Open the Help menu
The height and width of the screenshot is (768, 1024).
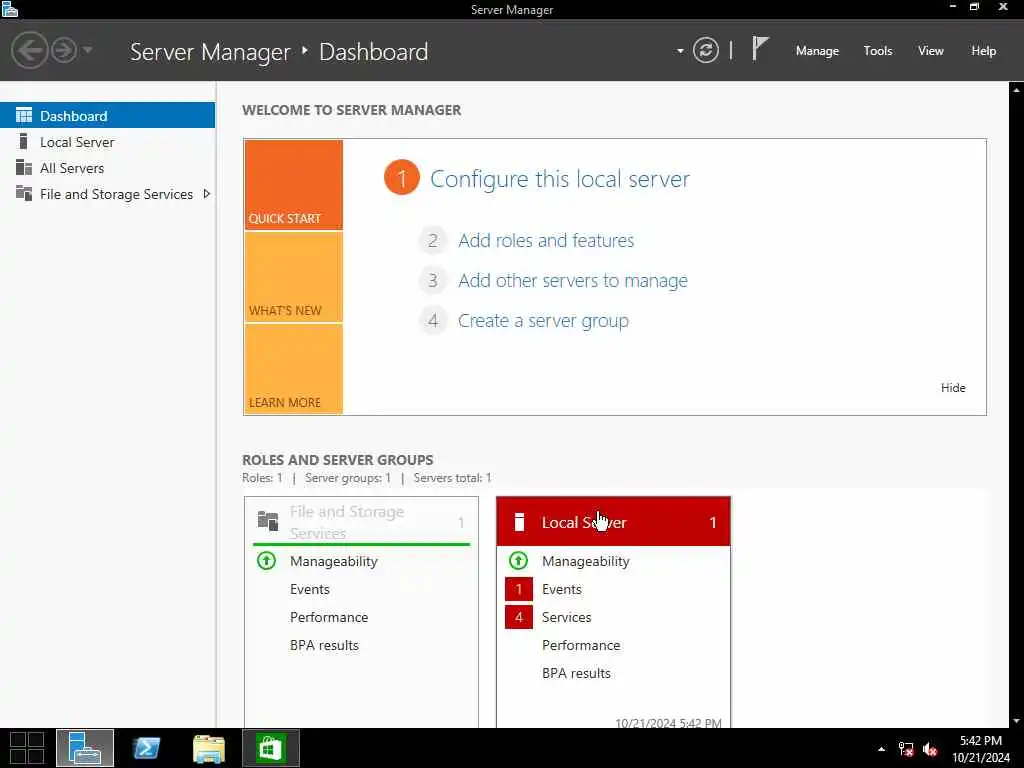point(984,51)
